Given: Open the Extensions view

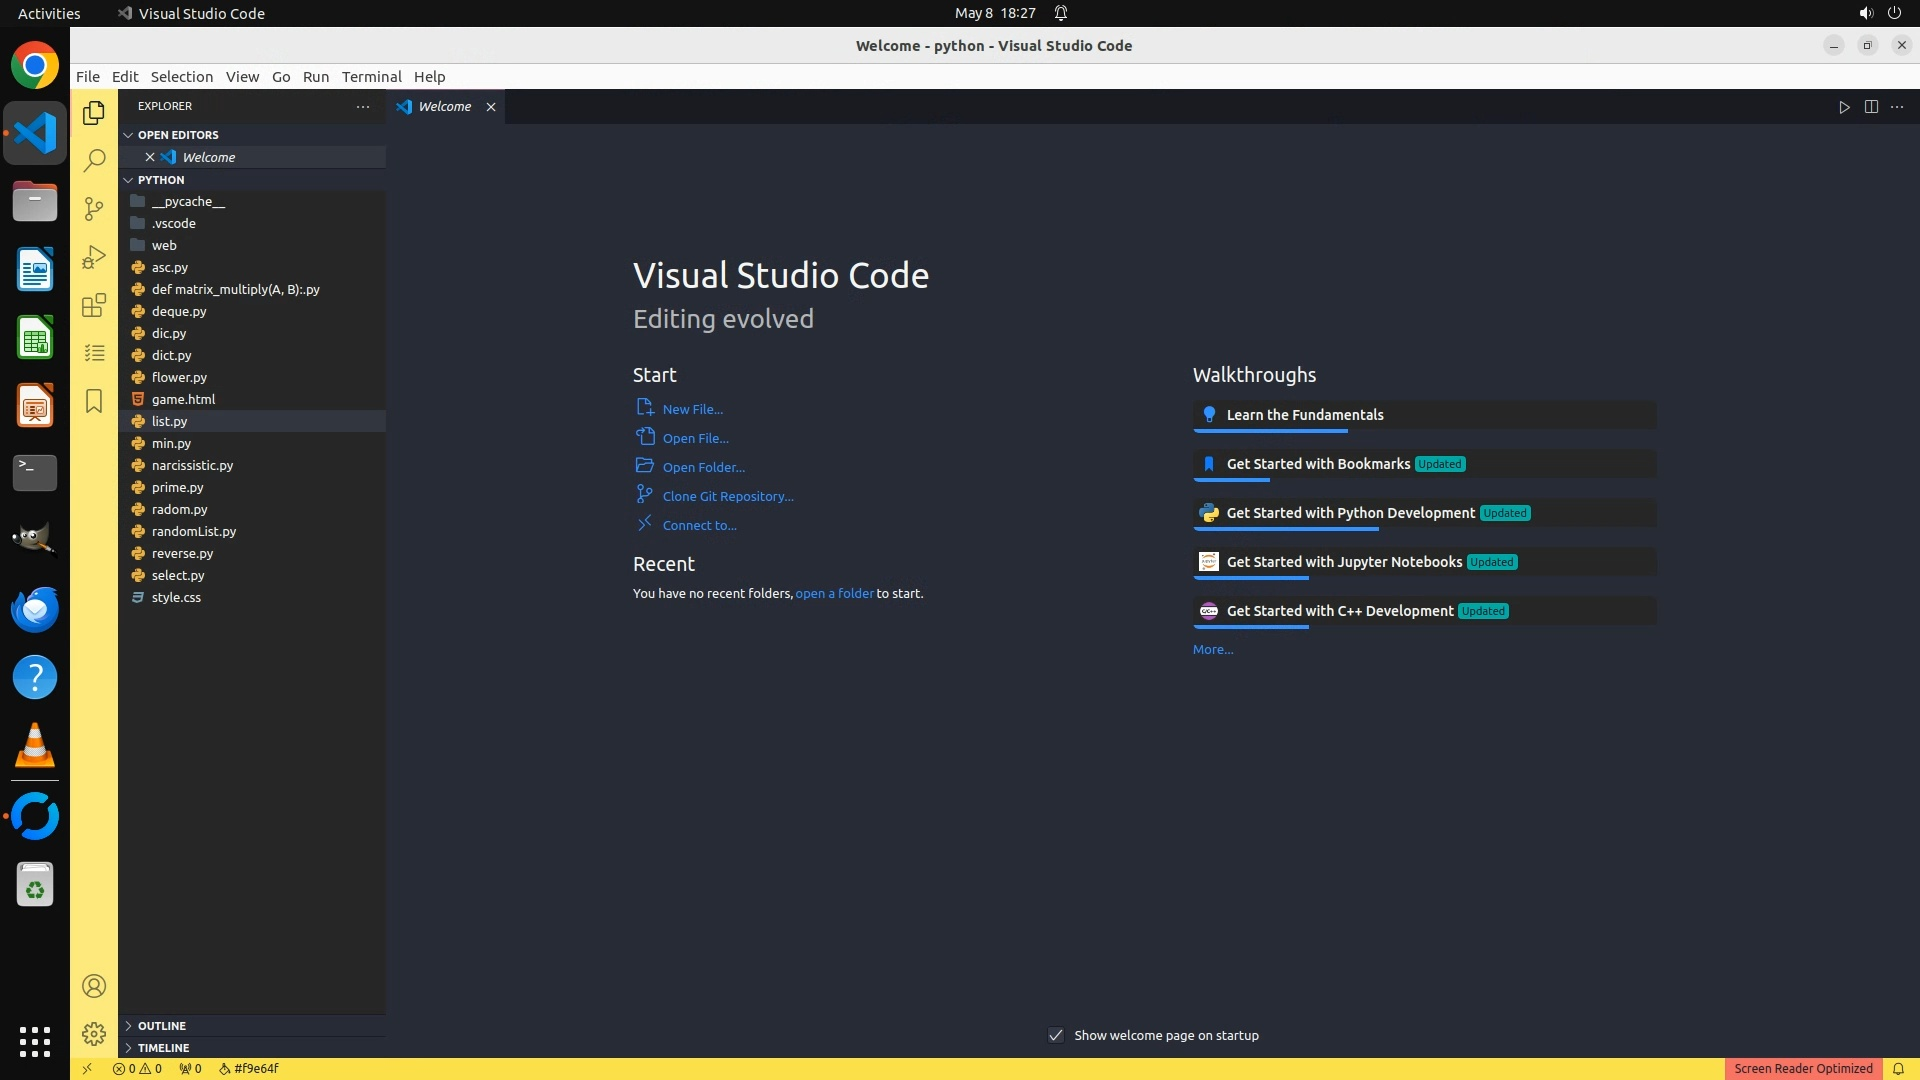Looking at the screenshot, I should (94, 305).
